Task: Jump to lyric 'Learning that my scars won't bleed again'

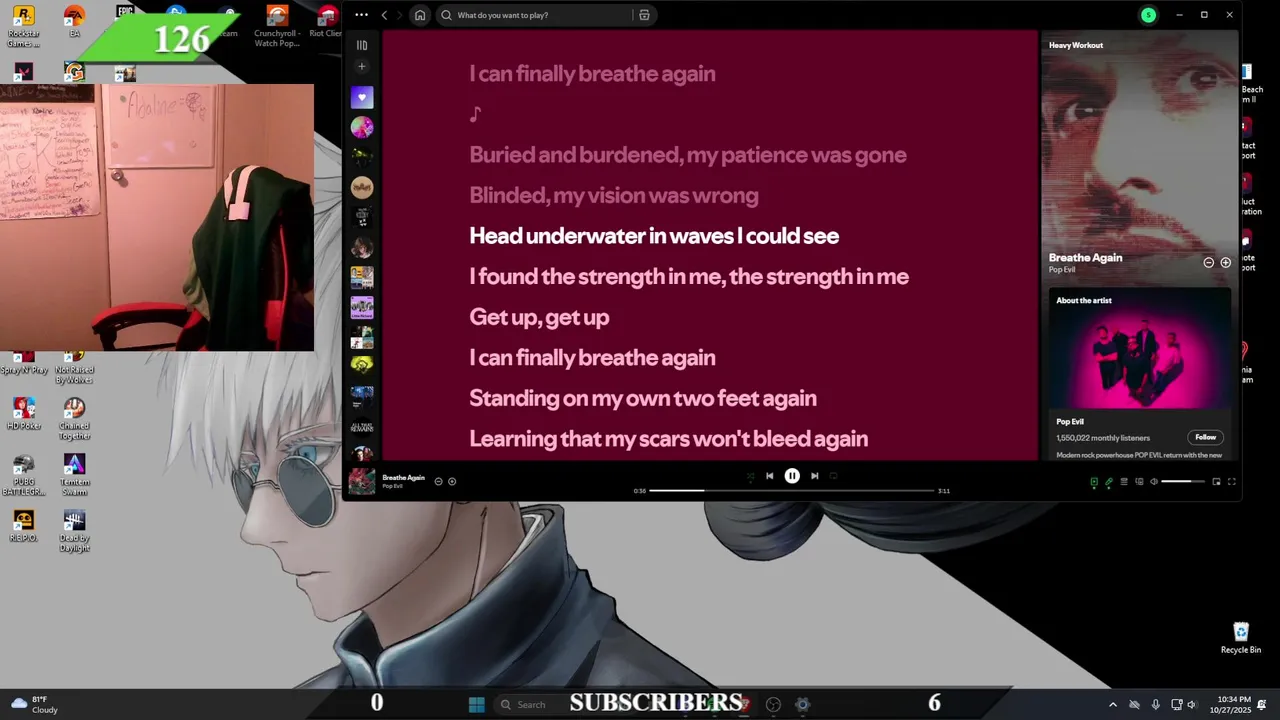Action: coord(669,438)
